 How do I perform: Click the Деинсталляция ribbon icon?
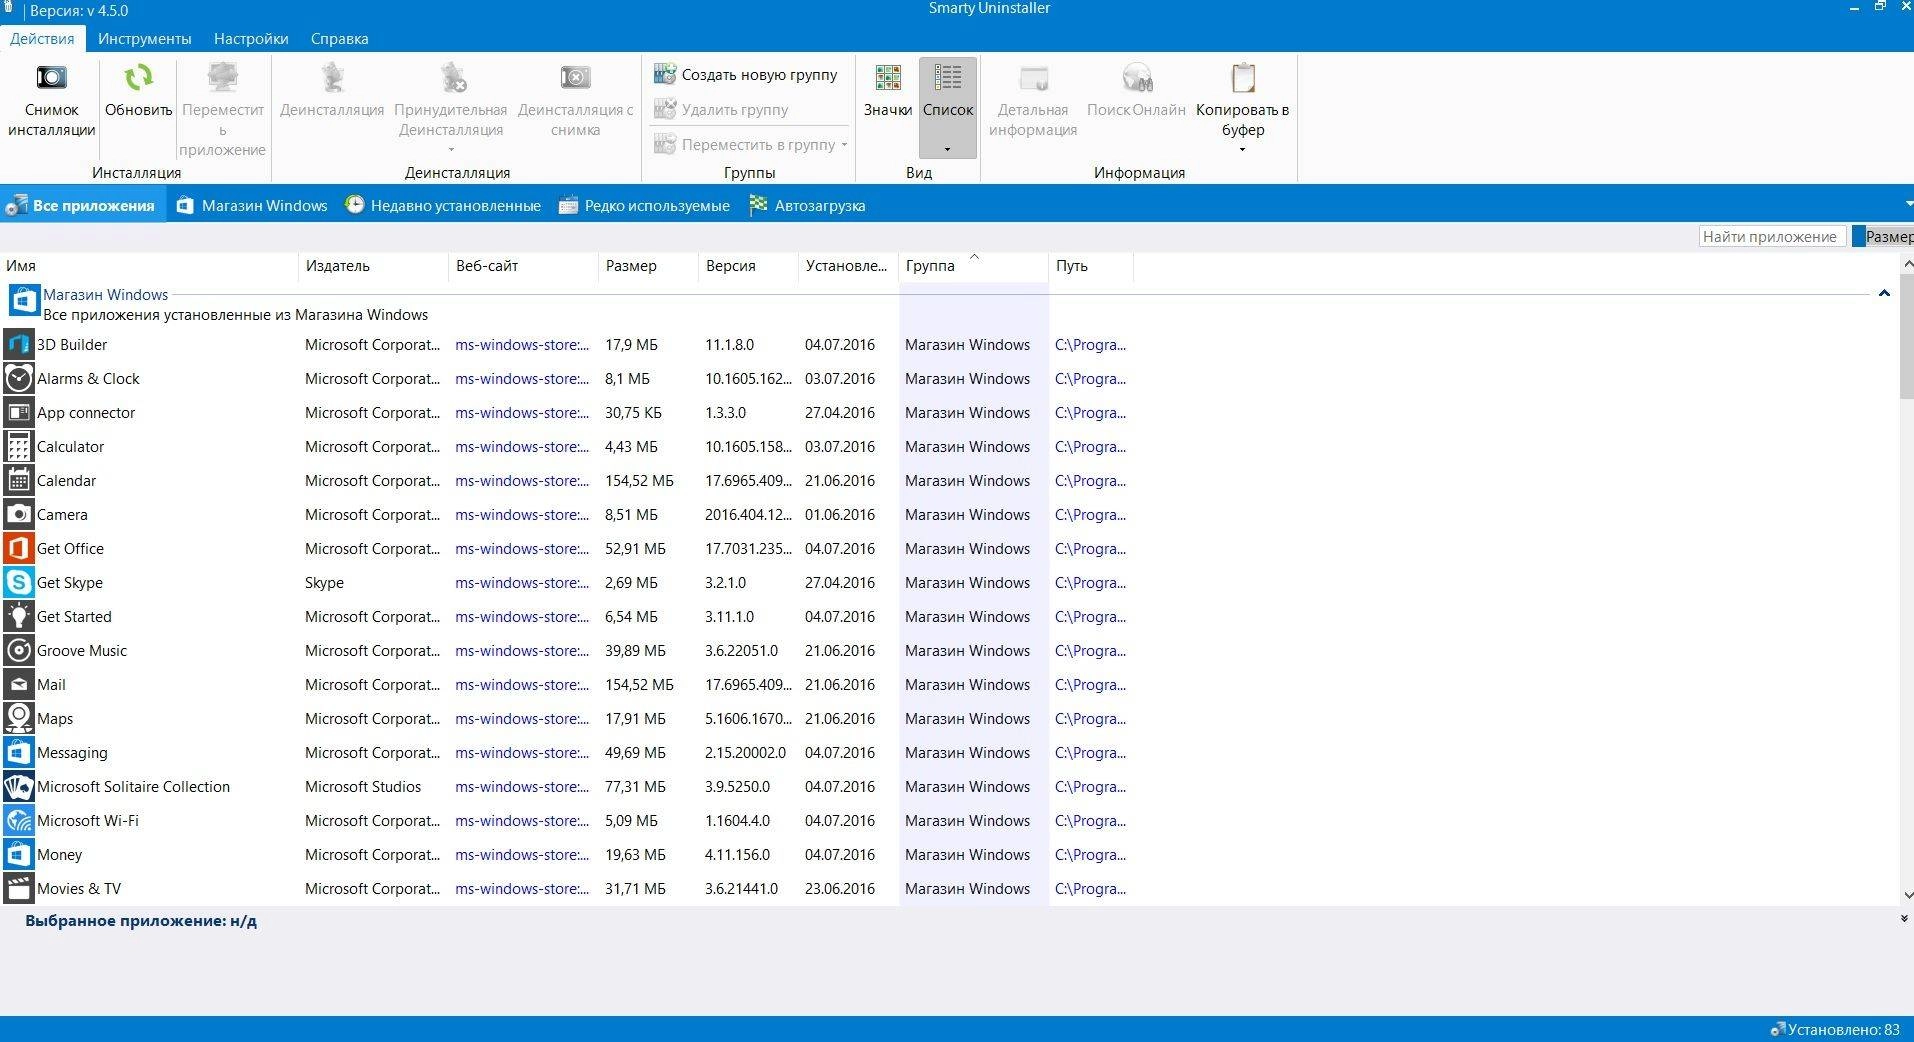tap(332, 78)
